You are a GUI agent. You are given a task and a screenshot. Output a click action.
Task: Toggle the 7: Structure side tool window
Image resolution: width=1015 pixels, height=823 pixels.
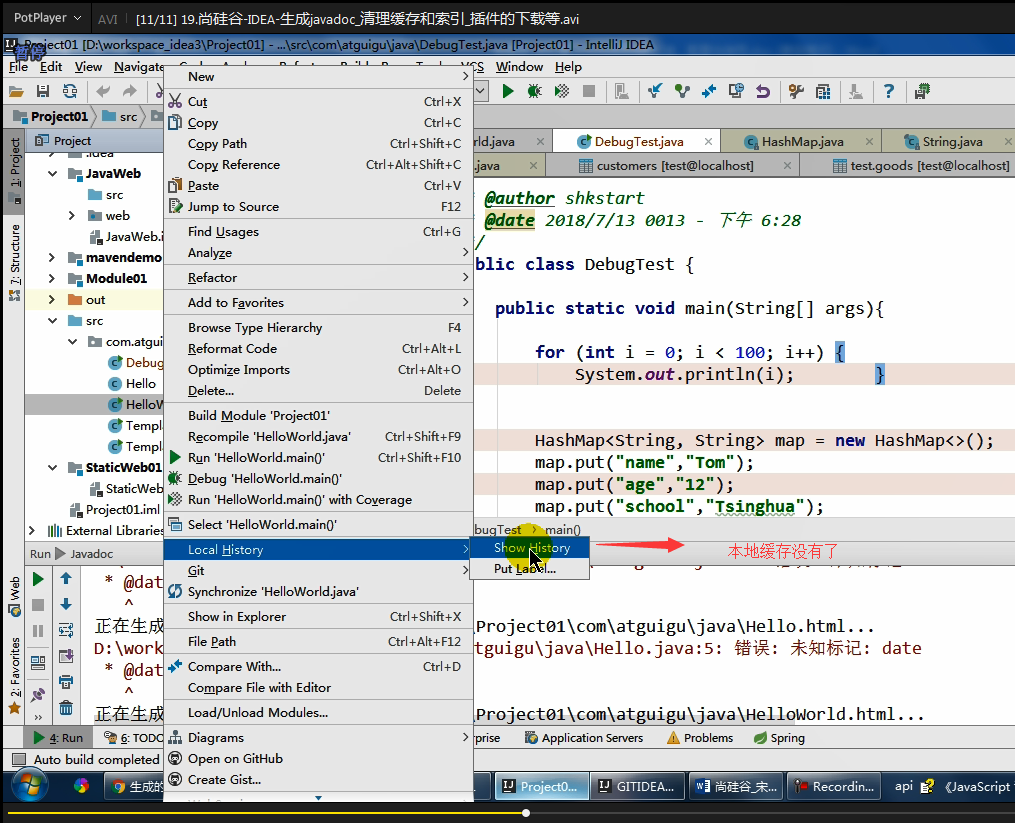tap(15, 262)
